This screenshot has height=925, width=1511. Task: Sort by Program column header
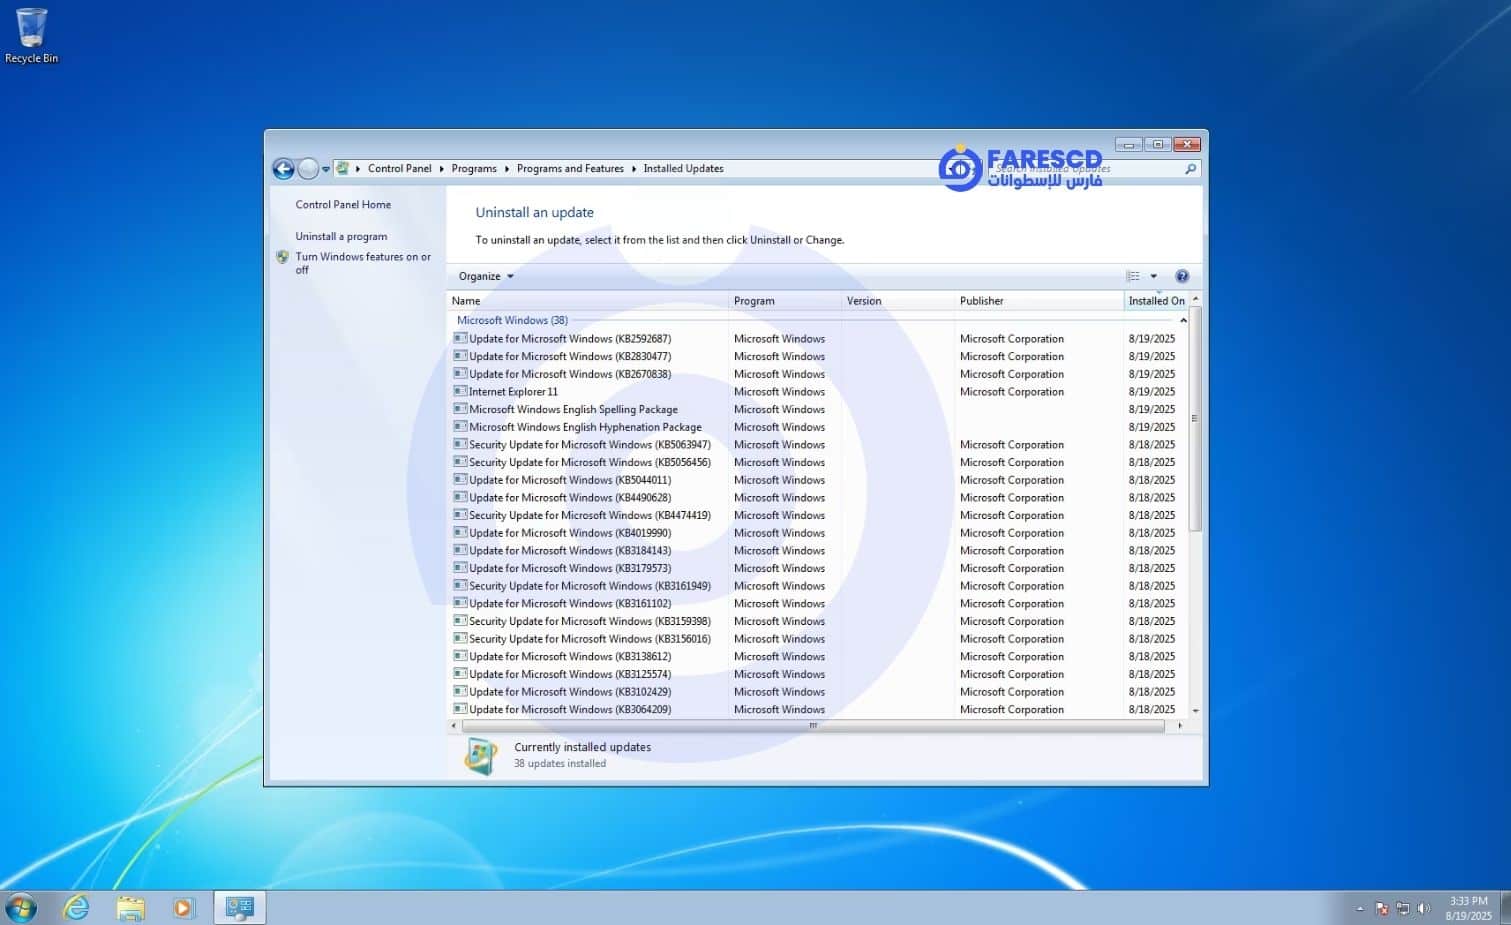click(x=785, y=300)
